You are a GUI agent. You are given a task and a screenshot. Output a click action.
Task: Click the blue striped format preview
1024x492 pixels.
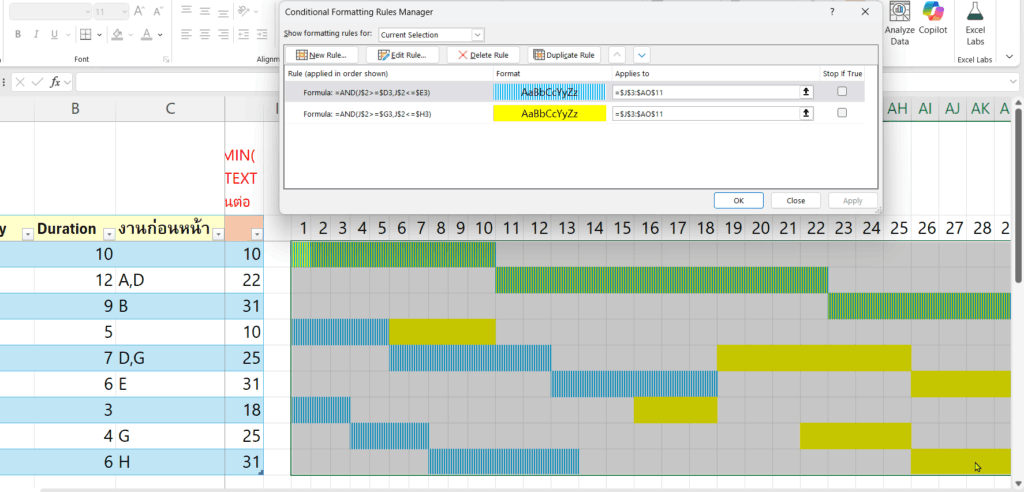pos(549,92)
